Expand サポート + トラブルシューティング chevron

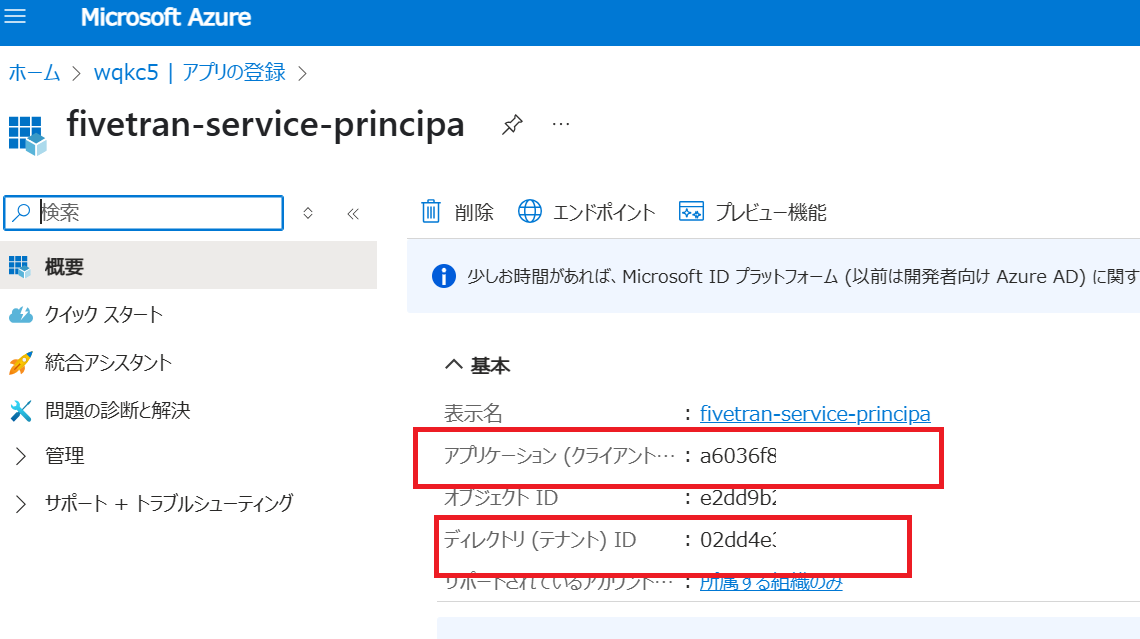click(20, 504)
